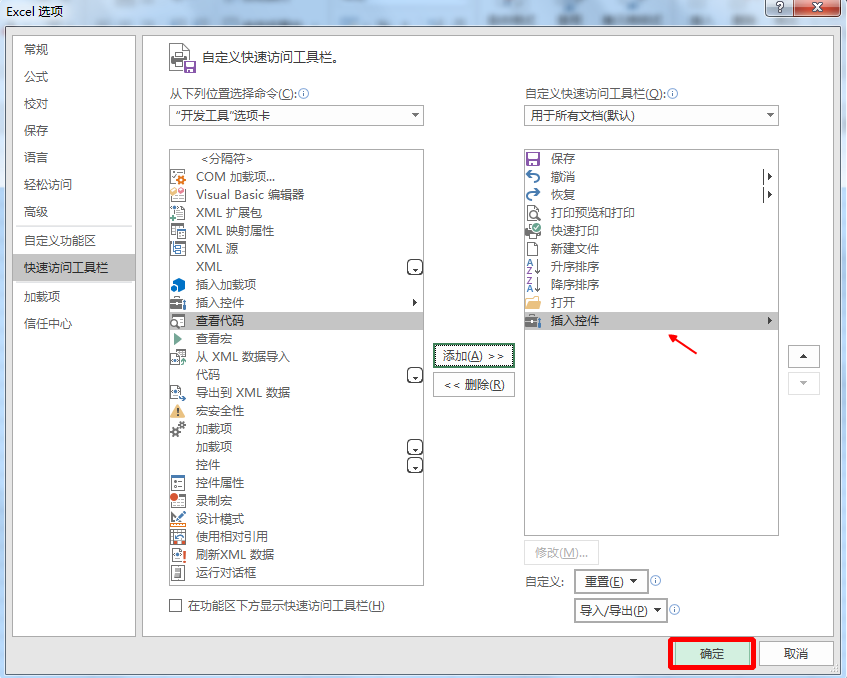Open the 用于所有文档(默认) dropdown
Screen dimensions: 847x678
pyautogui.click(x=651, y=116)
